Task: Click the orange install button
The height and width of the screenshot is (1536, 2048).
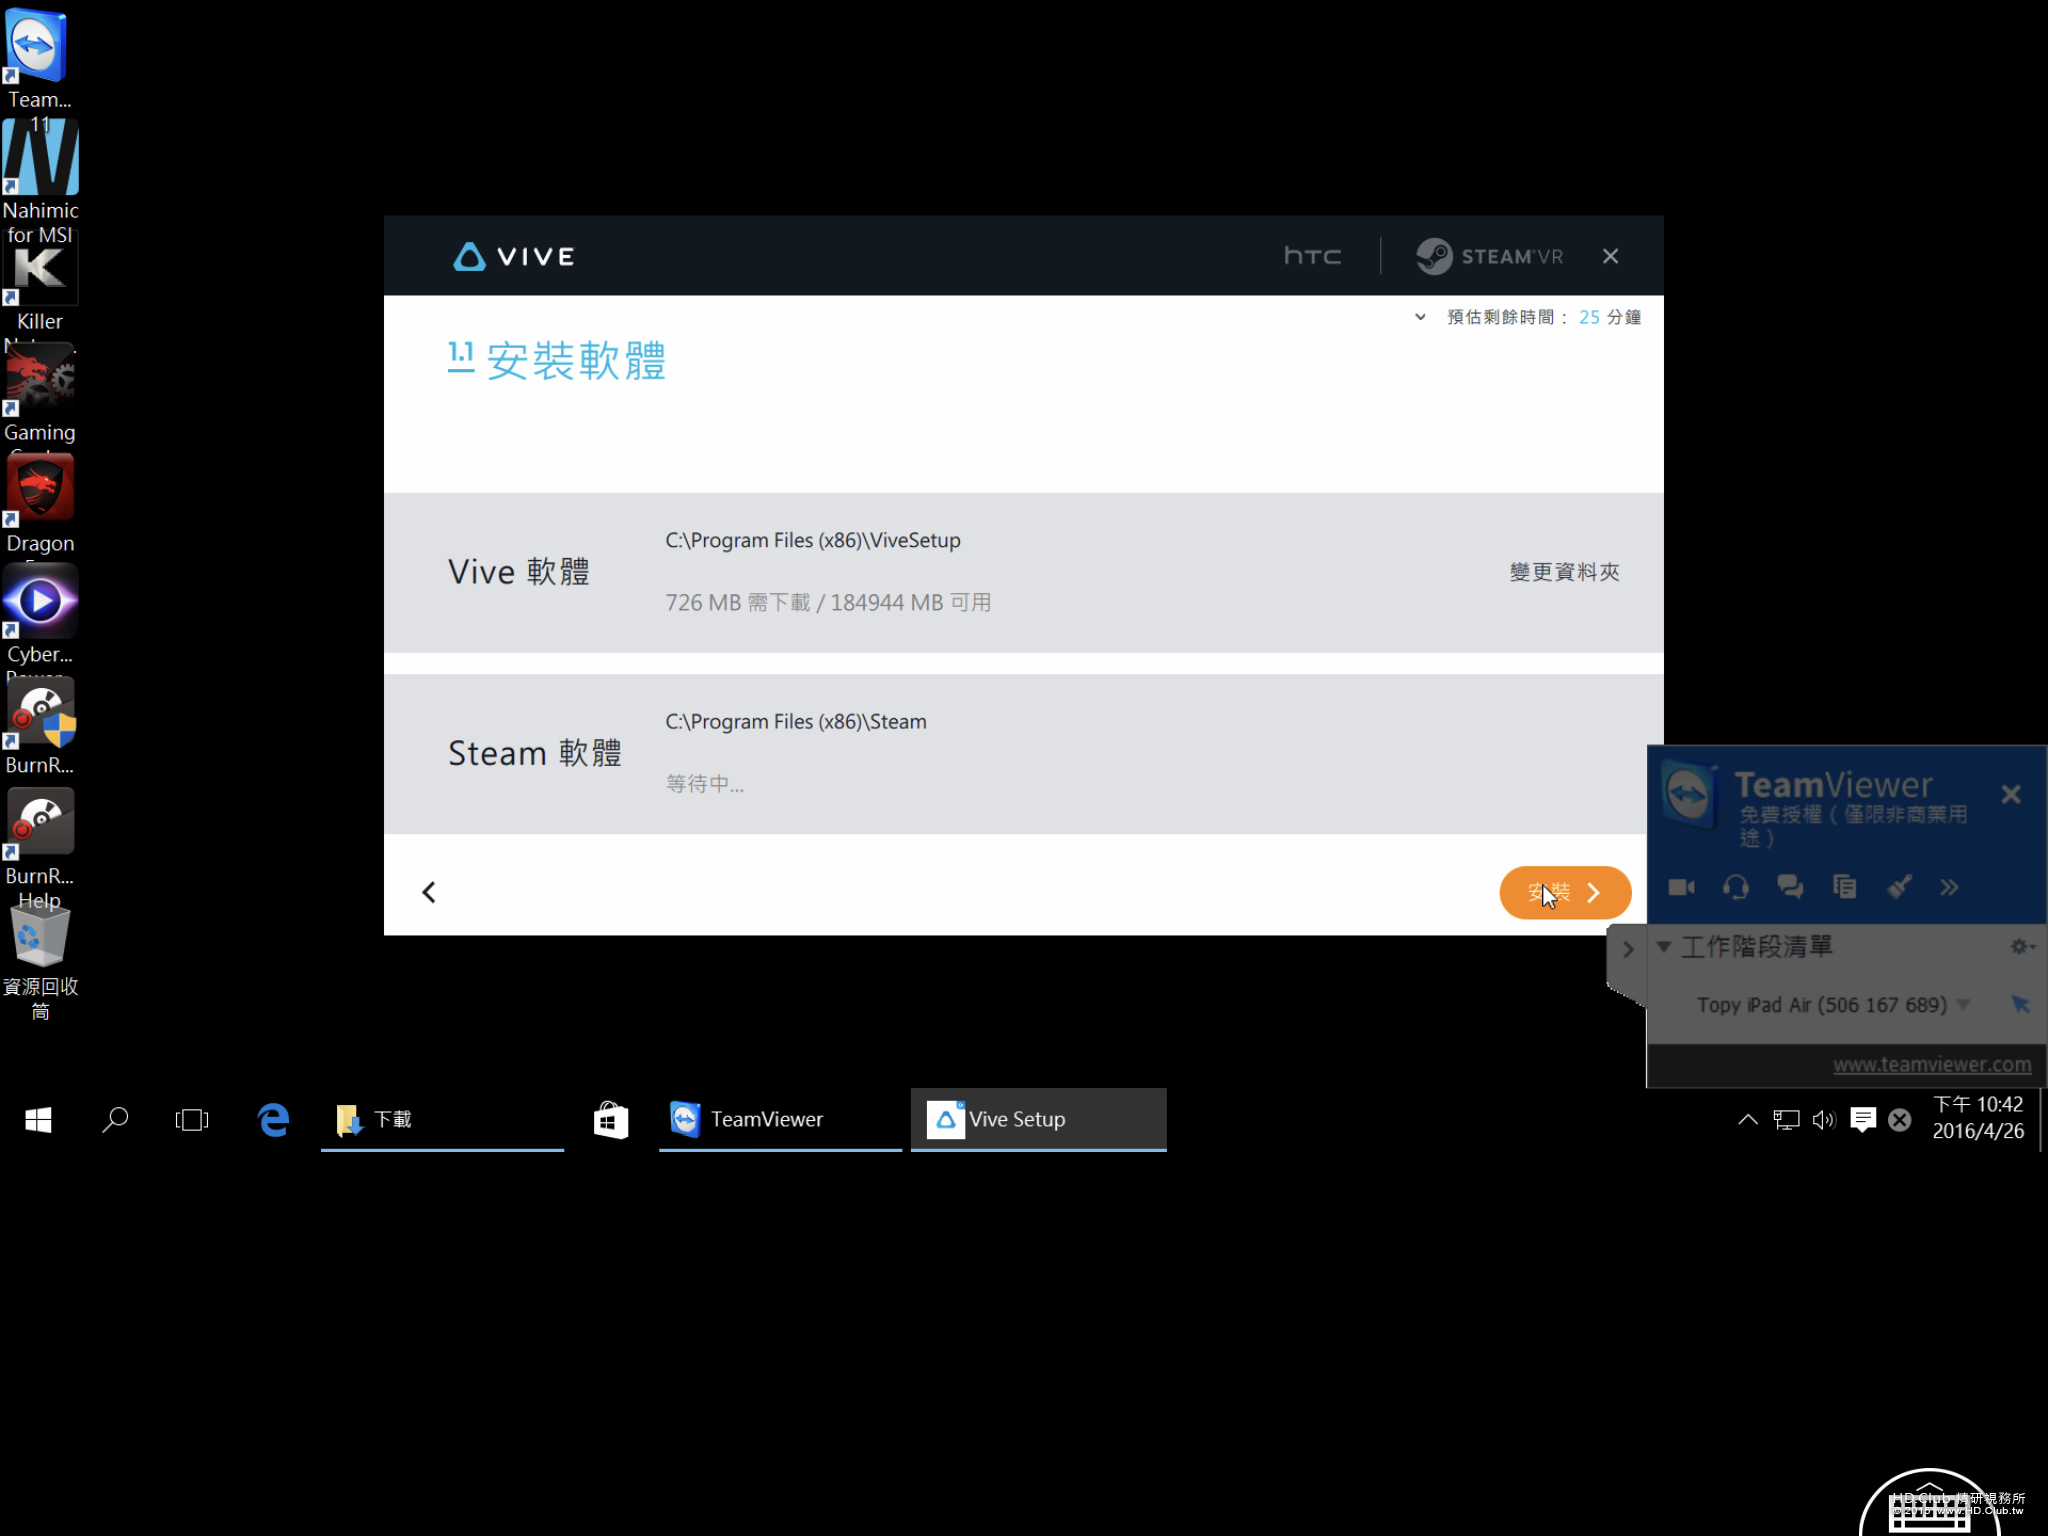Action: pyautogui.click(x=1565, y=892)
